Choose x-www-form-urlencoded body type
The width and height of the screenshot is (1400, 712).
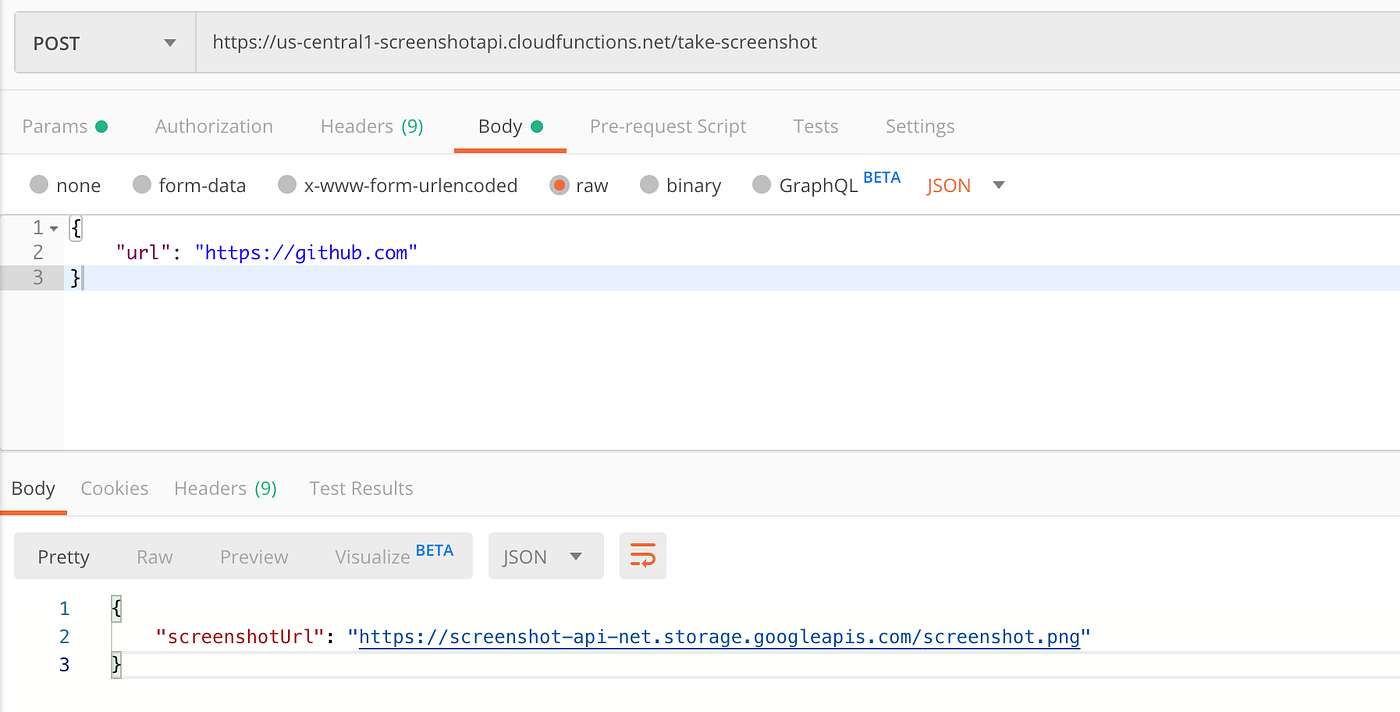click(x=287, y=185)
